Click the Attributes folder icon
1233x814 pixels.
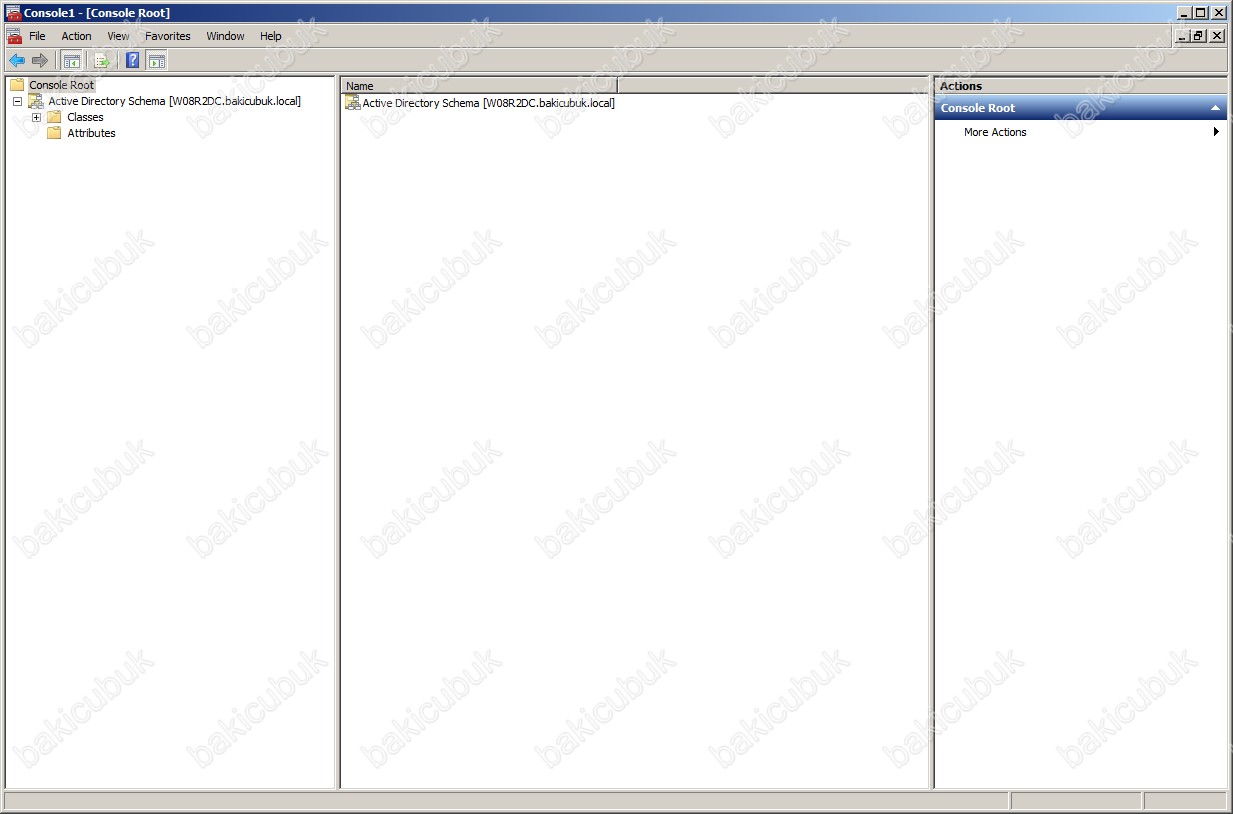coord(55,133)
